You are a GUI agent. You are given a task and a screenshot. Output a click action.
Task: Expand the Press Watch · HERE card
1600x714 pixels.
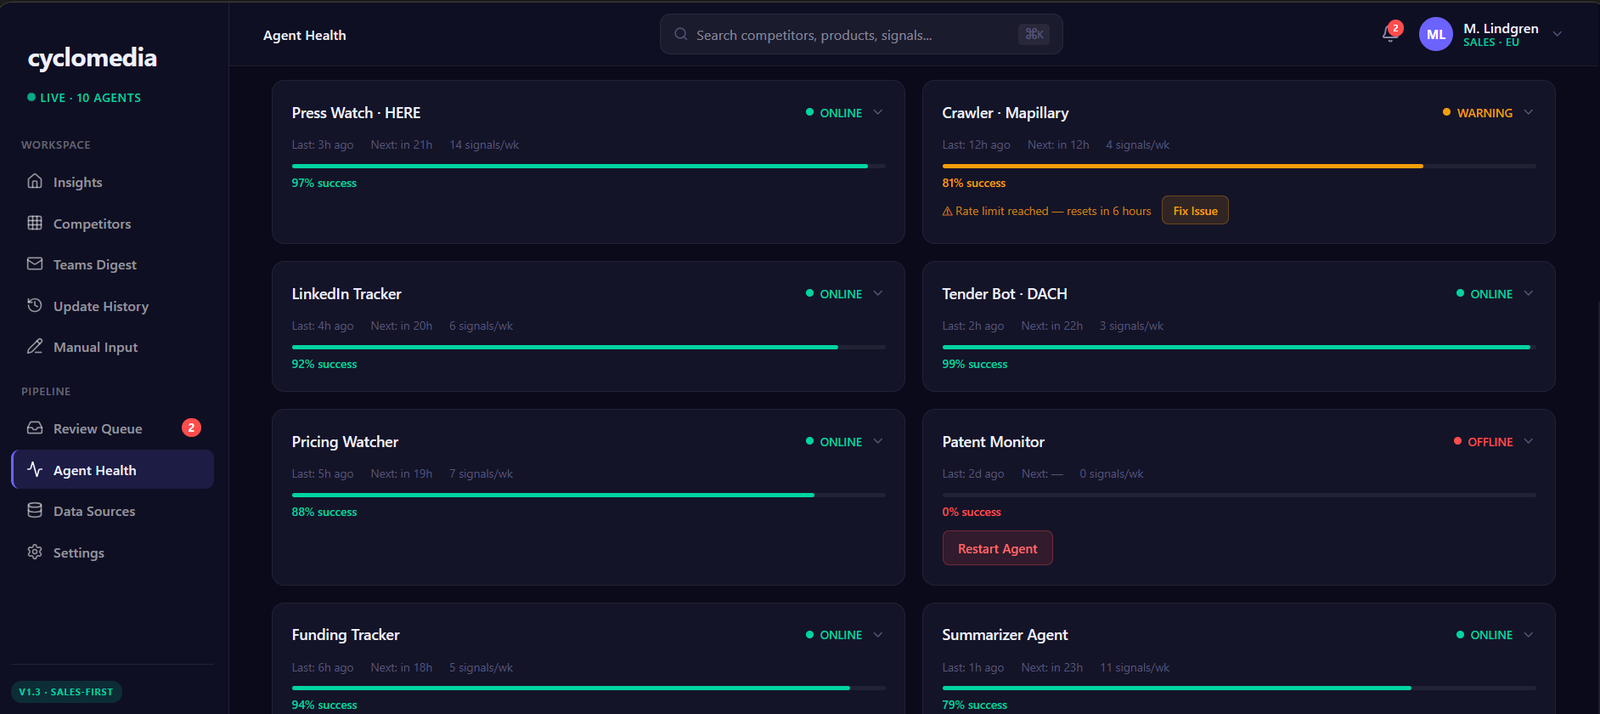(878, 112)
